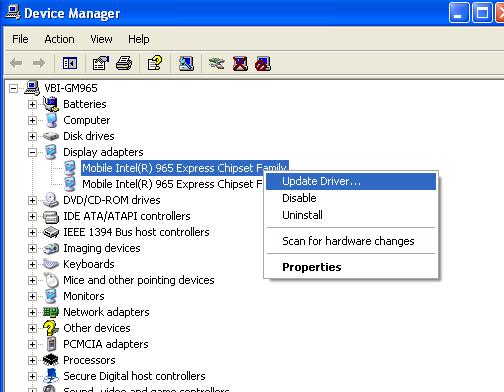
Task: Expand the Computer node
Action: (x=32, y=120)
